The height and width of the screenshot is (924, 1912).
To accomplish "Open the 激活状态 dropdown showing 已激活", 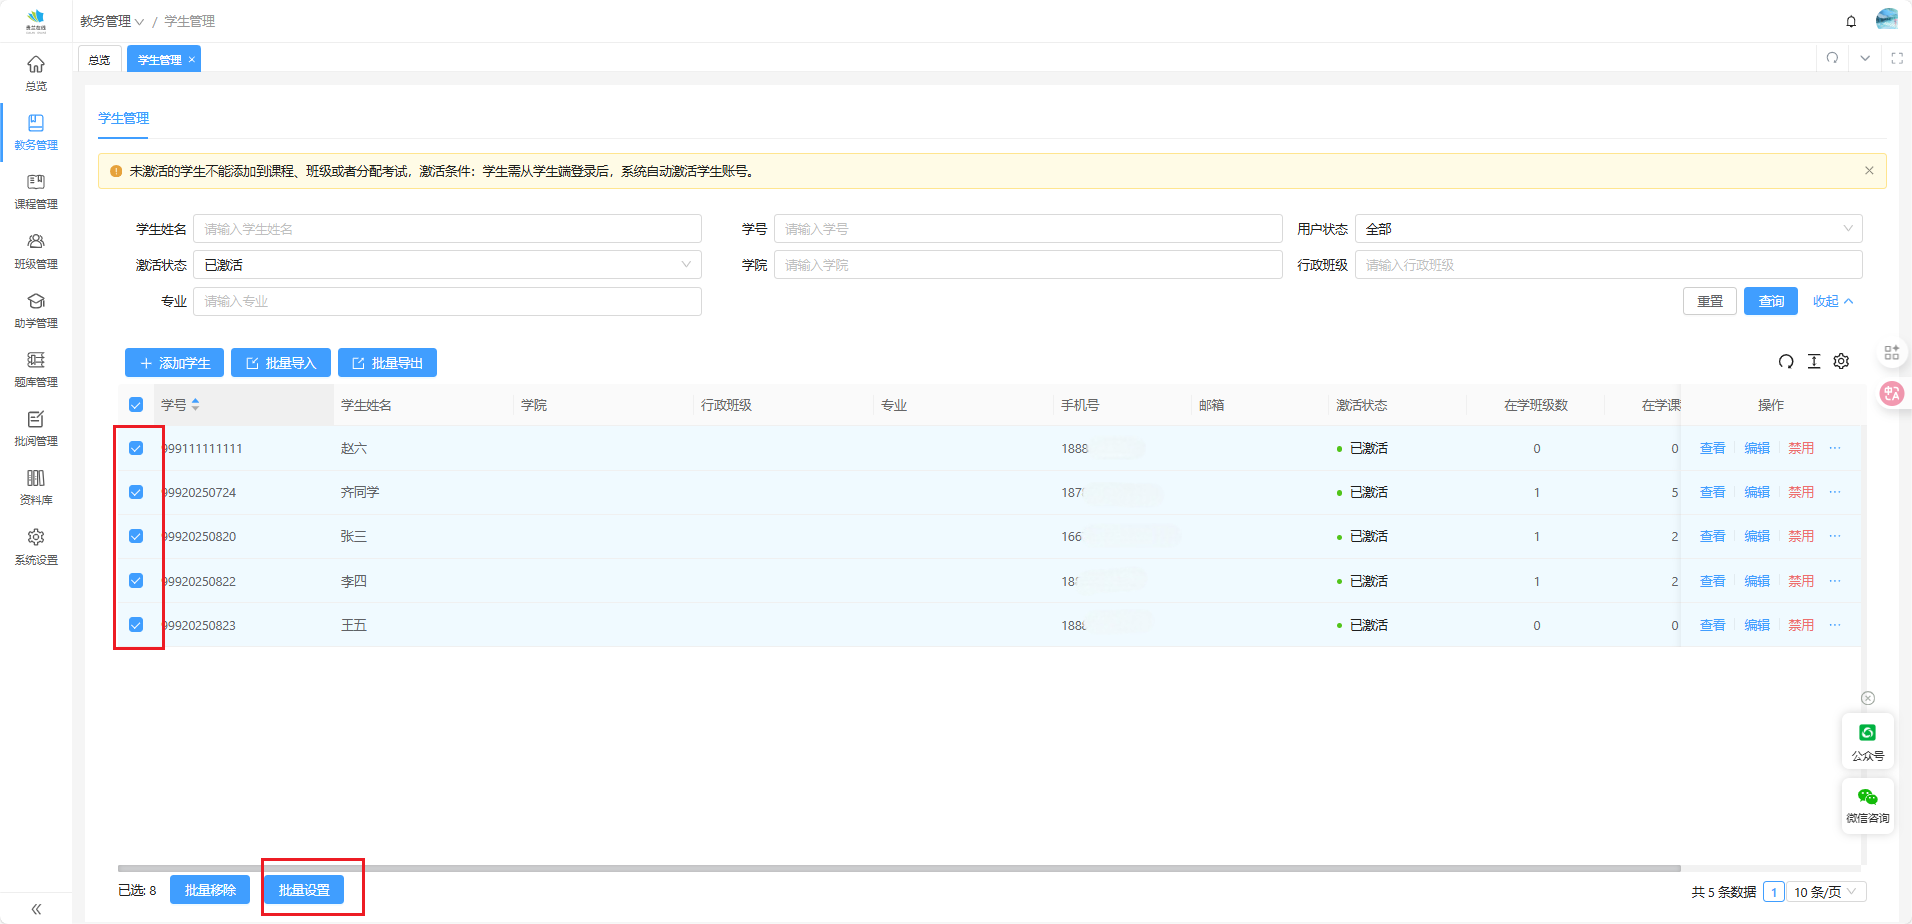I will 447,265.
